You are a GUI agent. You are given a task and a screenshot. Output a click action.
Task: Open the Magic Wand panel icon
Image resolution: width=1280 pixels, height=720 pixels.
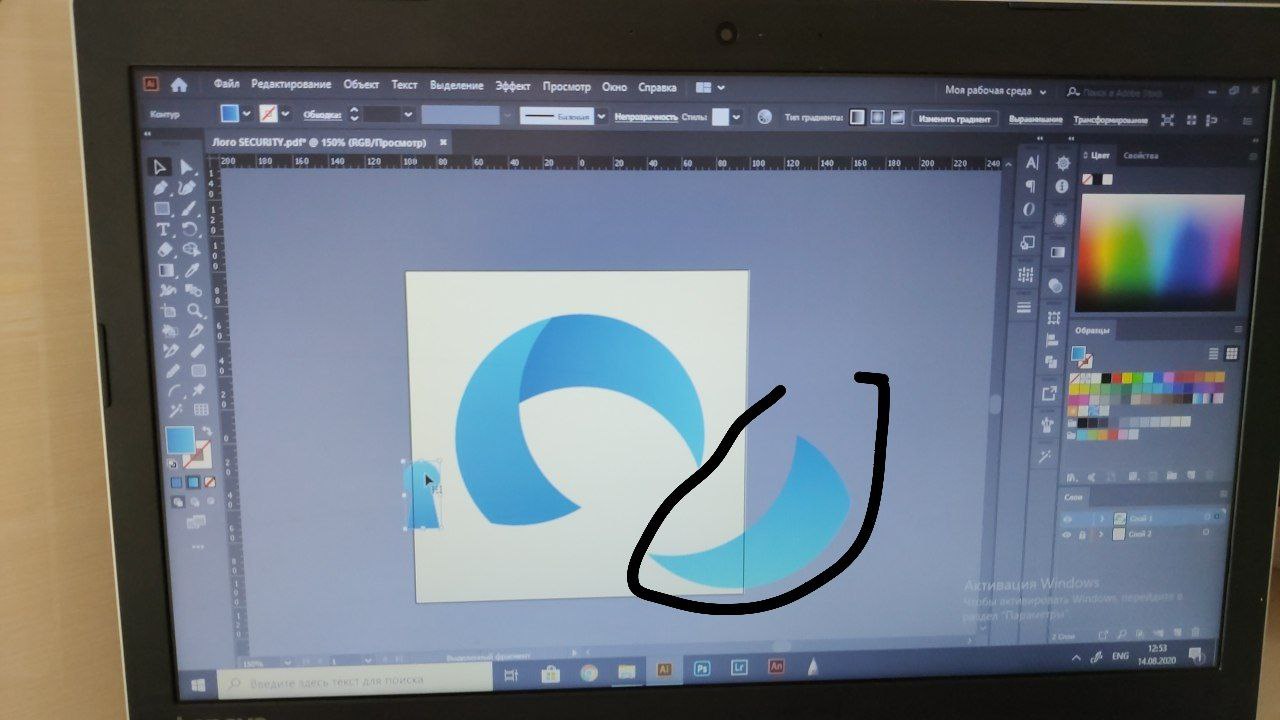[1046, 456]
